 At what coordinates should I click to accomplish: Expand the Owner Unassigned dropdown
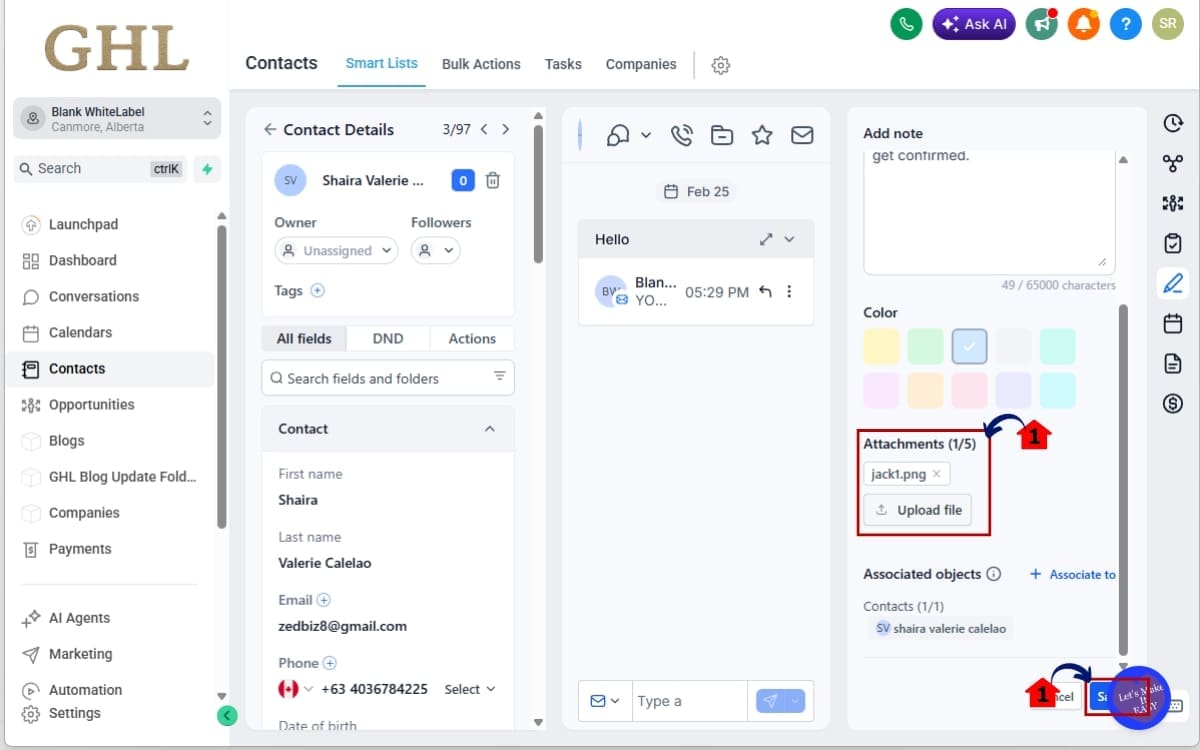(x=336, y=250)
